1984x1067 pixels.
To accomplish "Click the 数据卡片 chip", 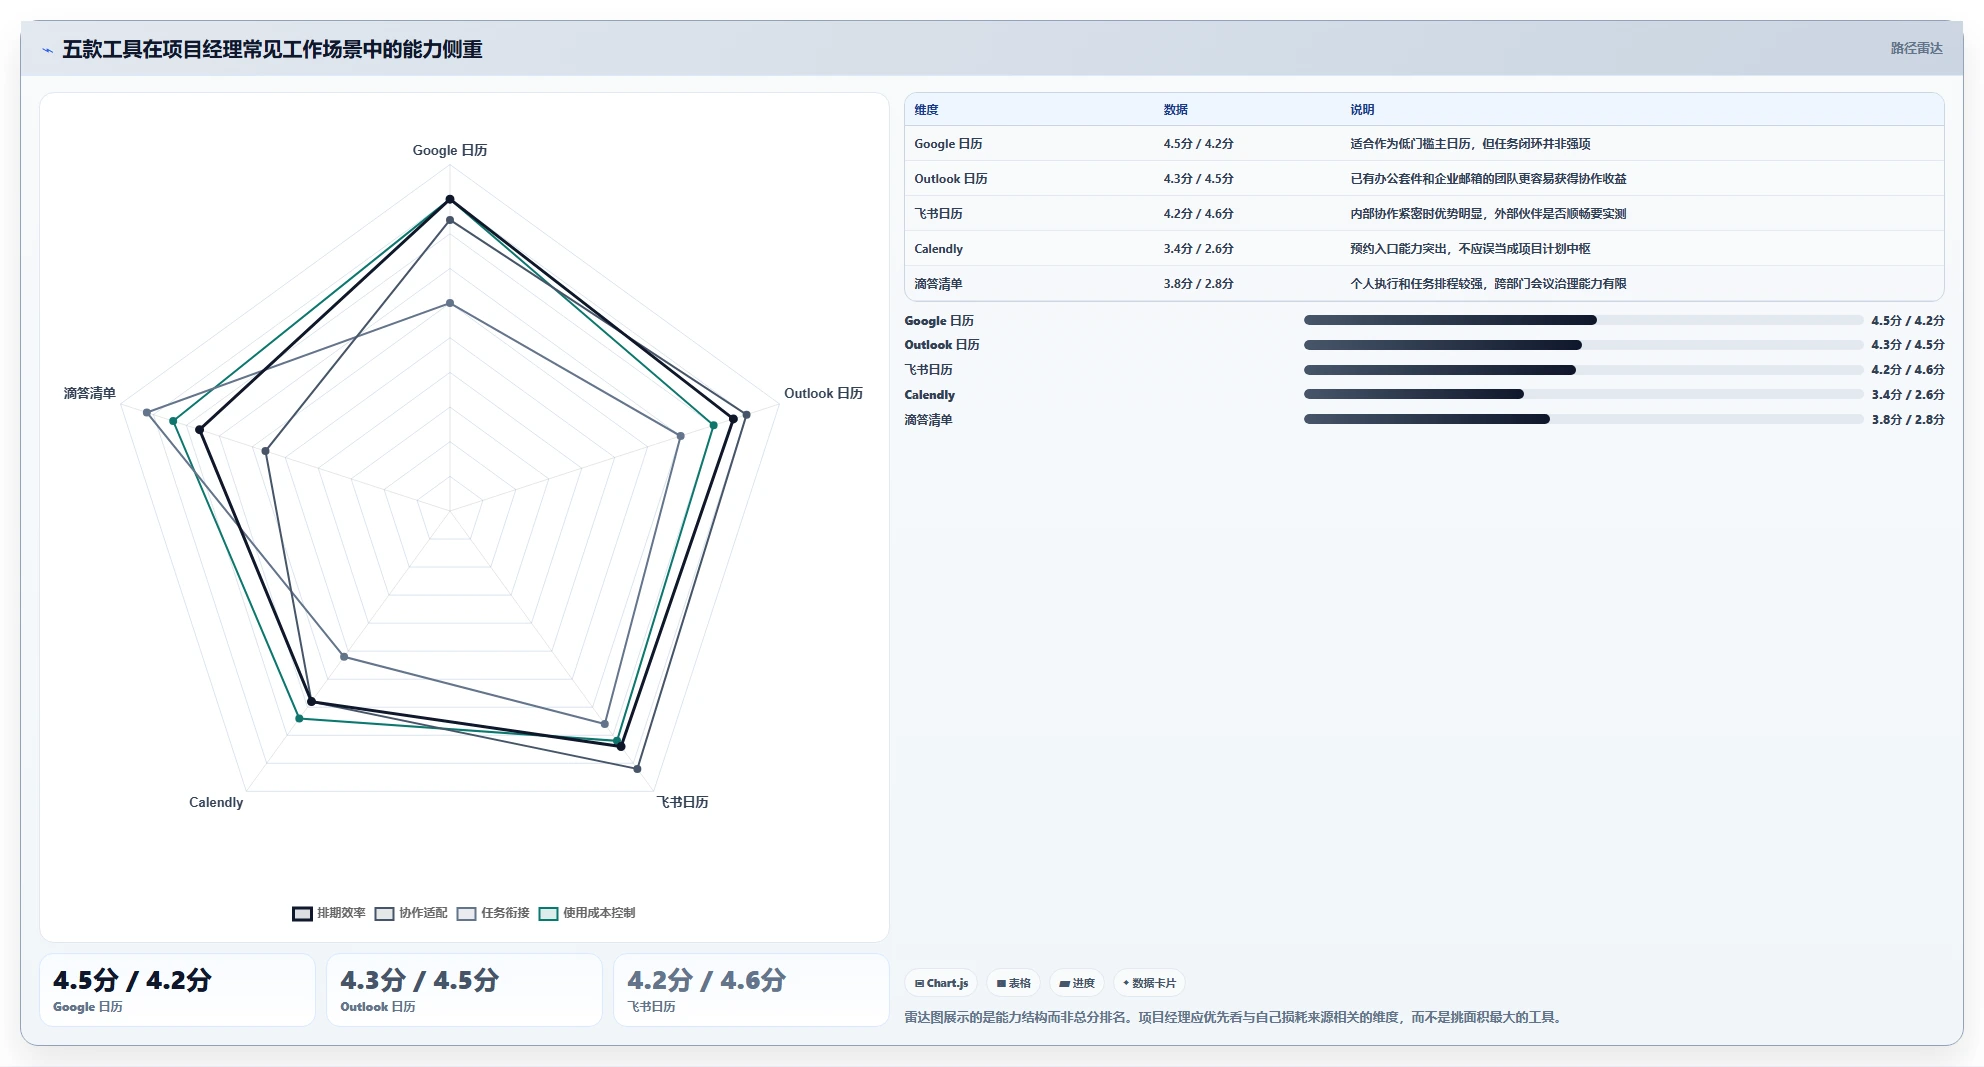I will click(1149, 983).
